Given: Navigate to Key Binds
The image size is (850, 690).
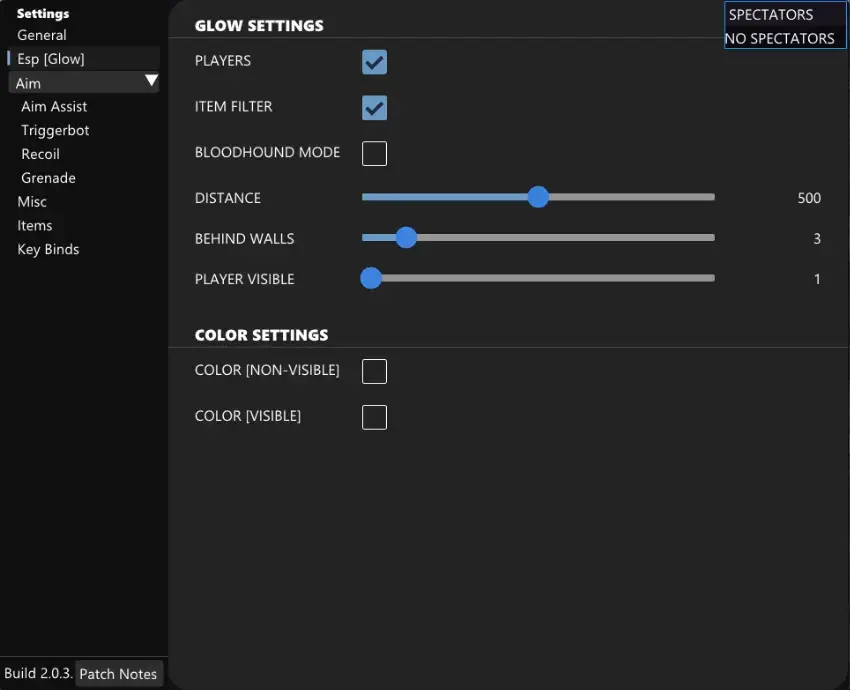Looking at the screenshot, I should click(48, 250).
